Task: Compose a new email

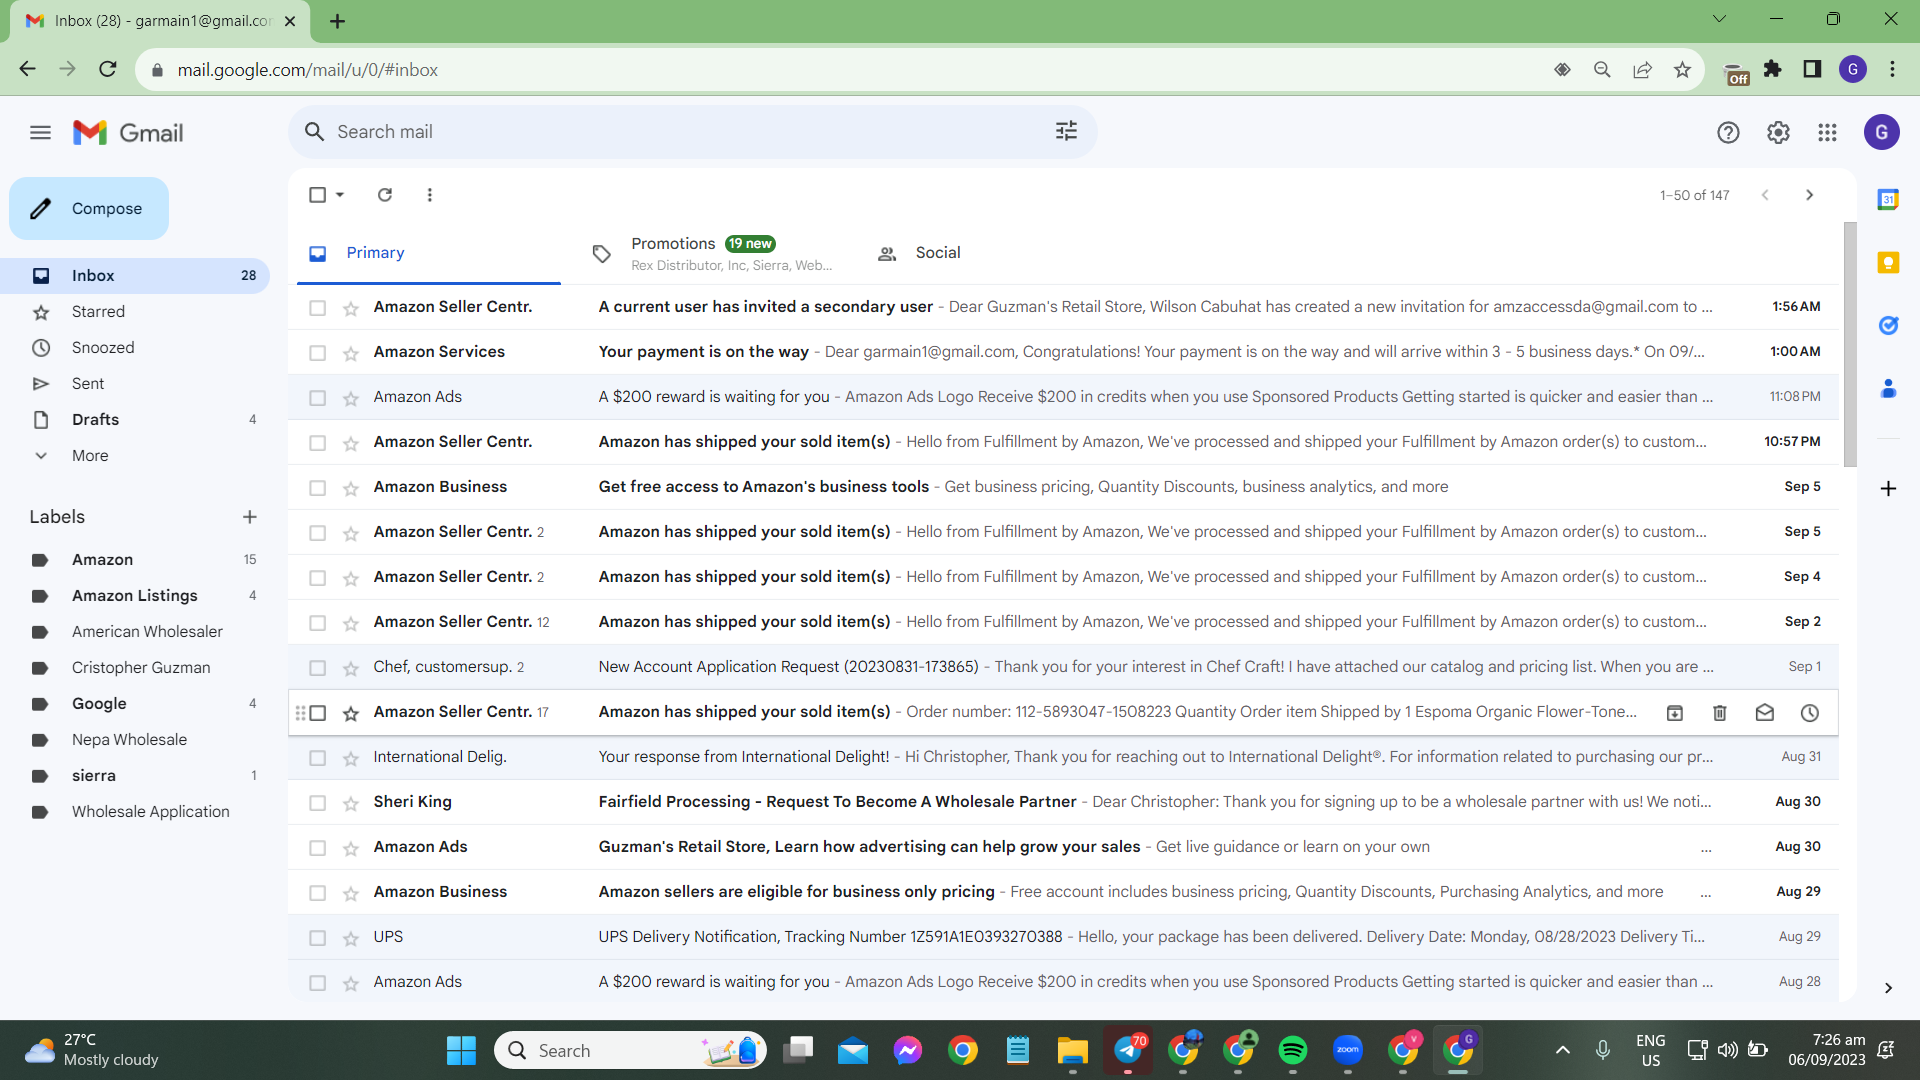Action: tap(89, 208)
